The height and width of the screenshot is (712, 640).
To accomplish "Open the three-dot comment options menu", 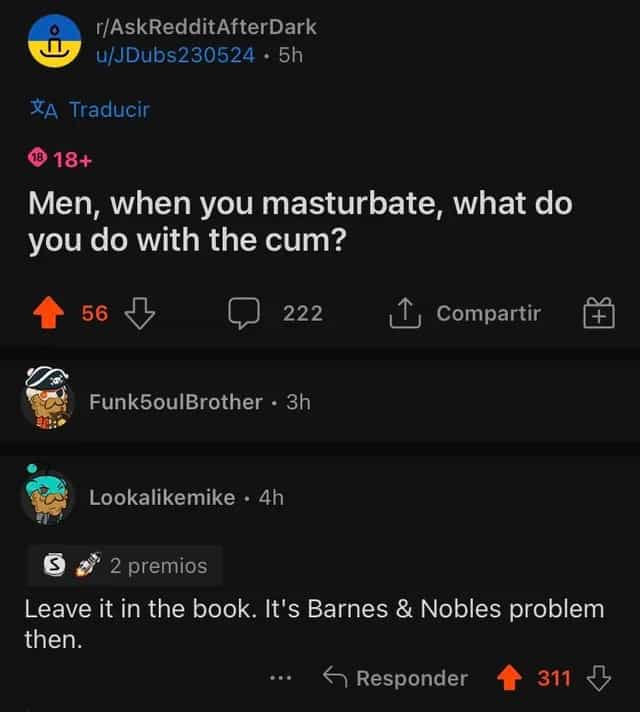I will [280, 678].
